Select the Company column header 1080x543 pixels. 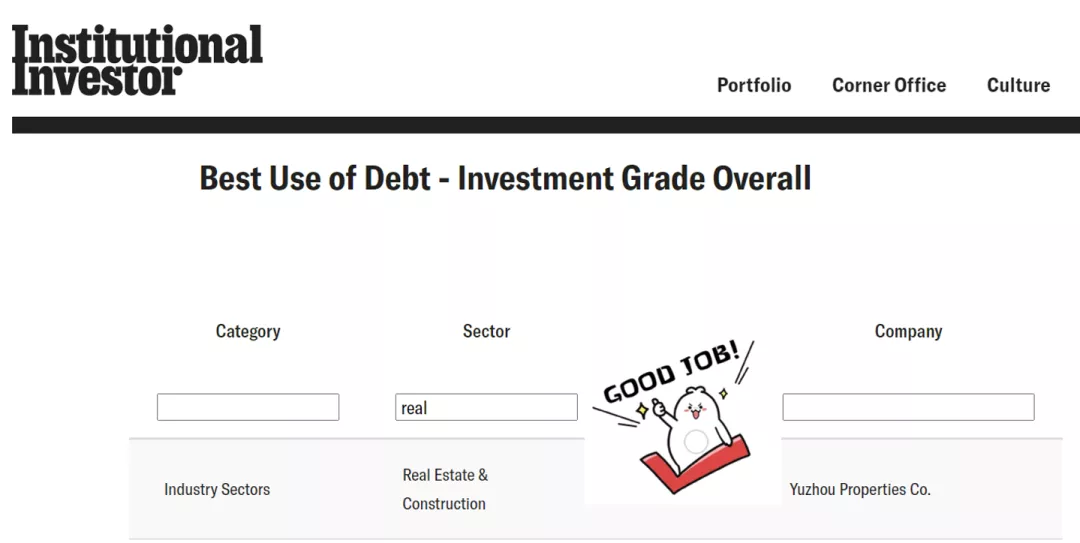(x=908, y=331)
